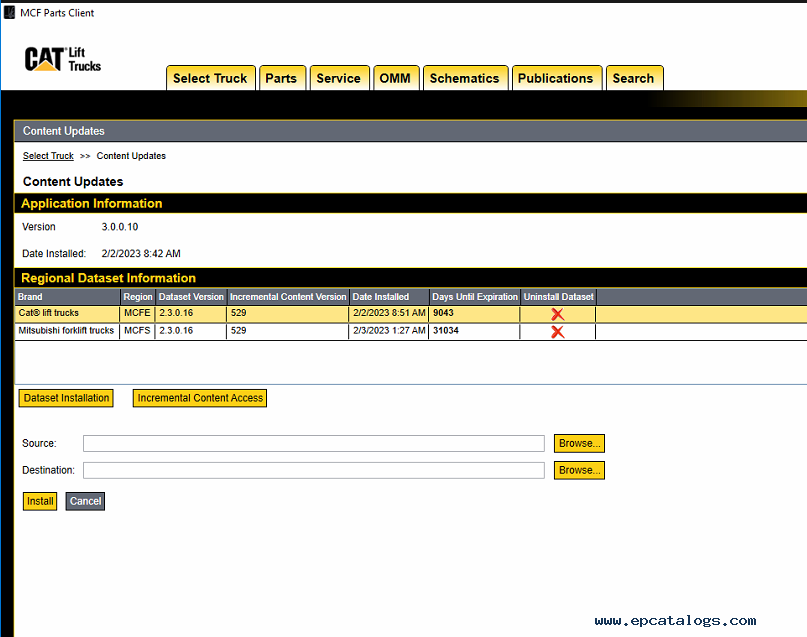Screen dimensions: 807x637
Task: Click the 31034 days expiration value
Action: pyautogui.click(x=446, y=331)
